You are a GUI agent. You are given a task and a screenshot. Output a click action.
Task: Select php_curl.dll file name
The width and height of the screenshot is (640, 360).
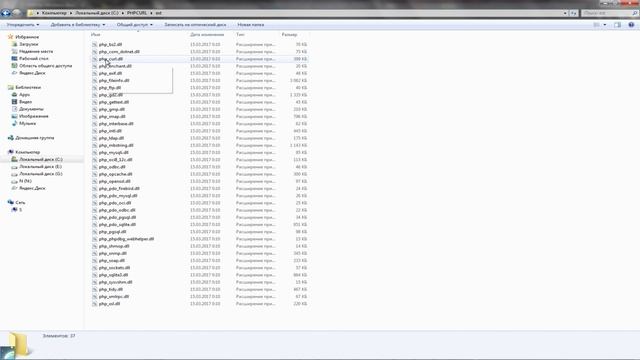[x=111, y=59]
